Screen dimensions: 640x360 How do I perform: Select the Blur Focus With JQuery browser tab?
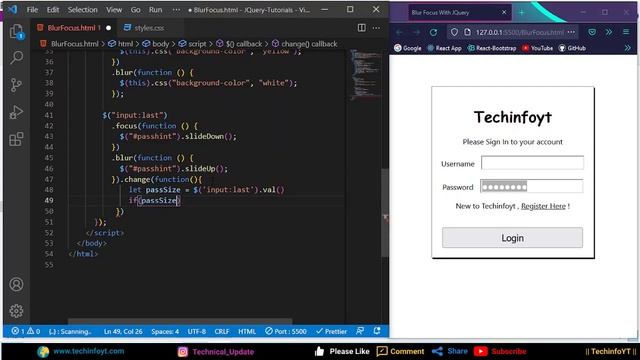[x=459, y=13]
